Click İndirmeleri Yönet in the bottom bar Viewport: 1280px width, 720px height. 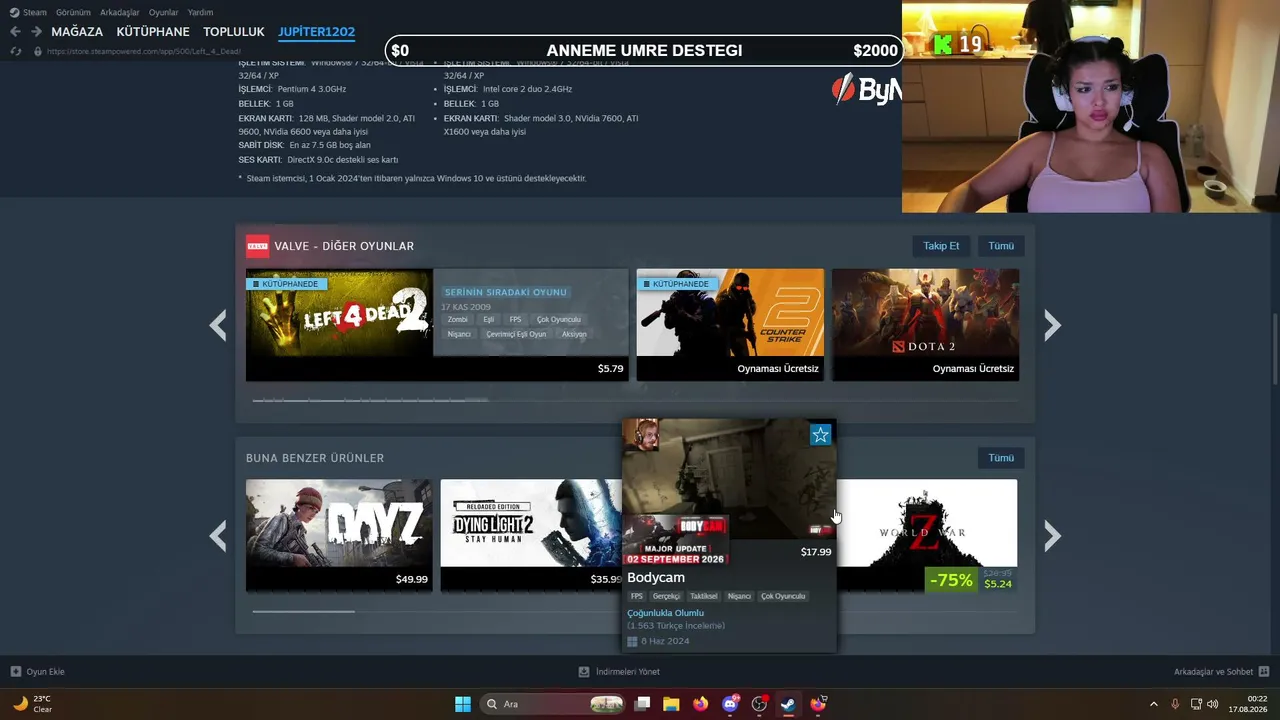pyautogui.click(x=628, y=672)
